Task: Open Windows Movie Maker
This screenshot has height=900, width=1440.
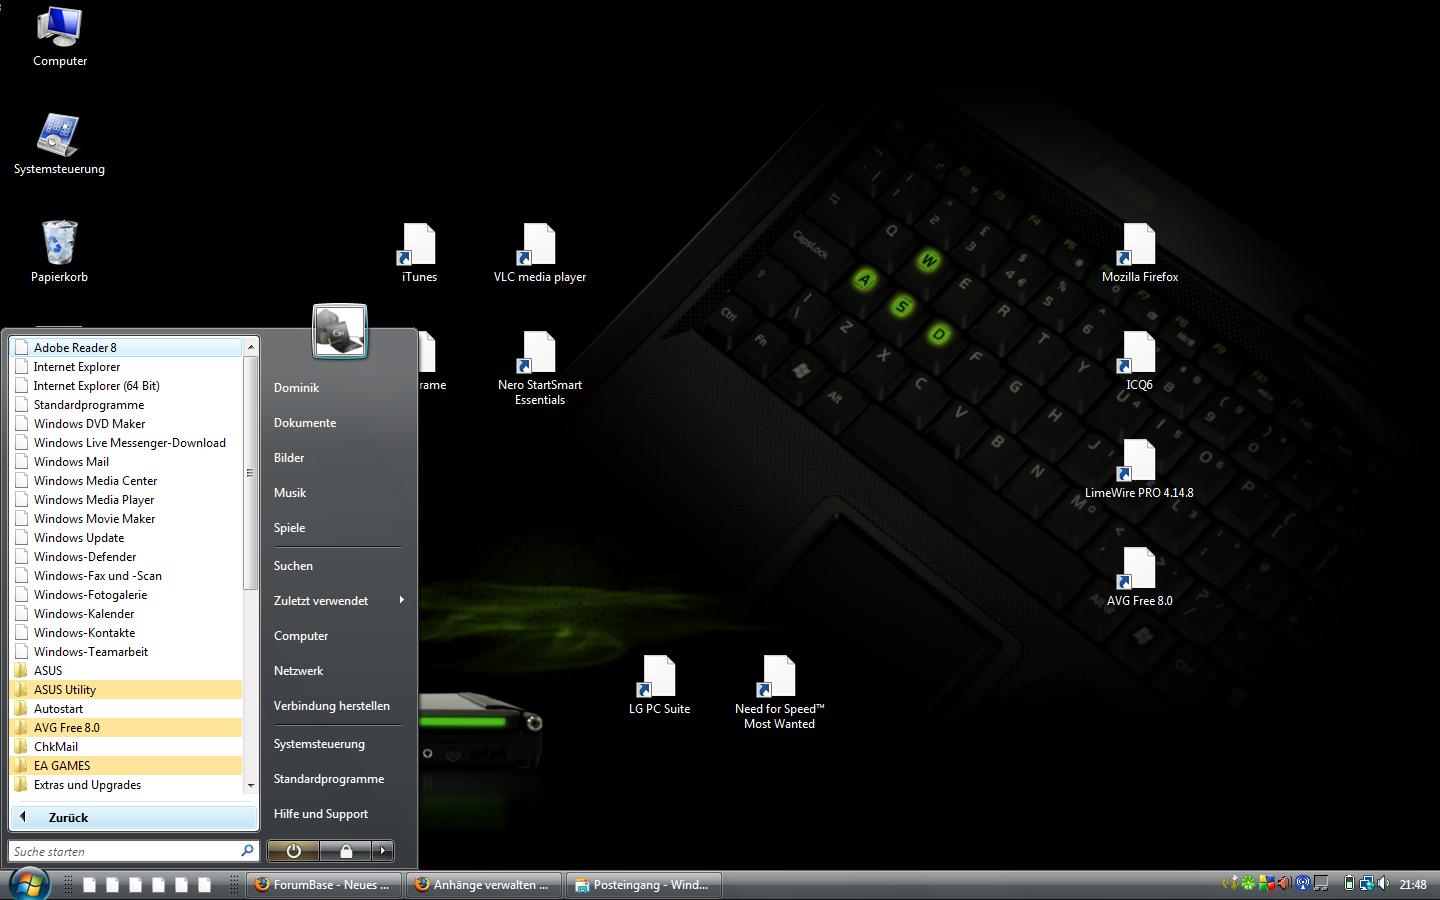Action: (x=126, y=519)
